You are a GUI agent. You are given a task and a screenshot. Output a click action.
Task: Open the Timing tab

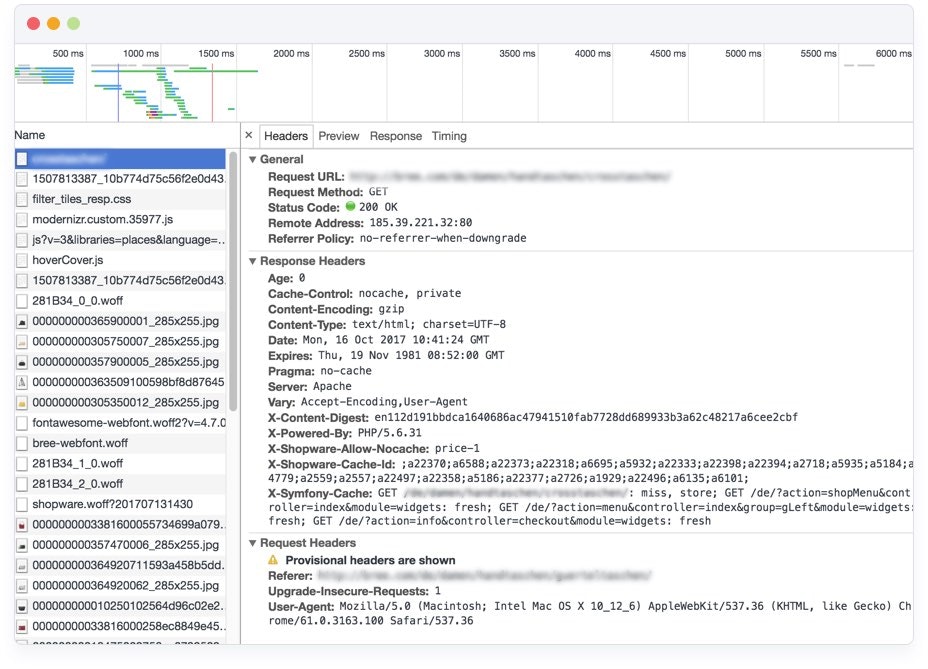tap(448, 135)
